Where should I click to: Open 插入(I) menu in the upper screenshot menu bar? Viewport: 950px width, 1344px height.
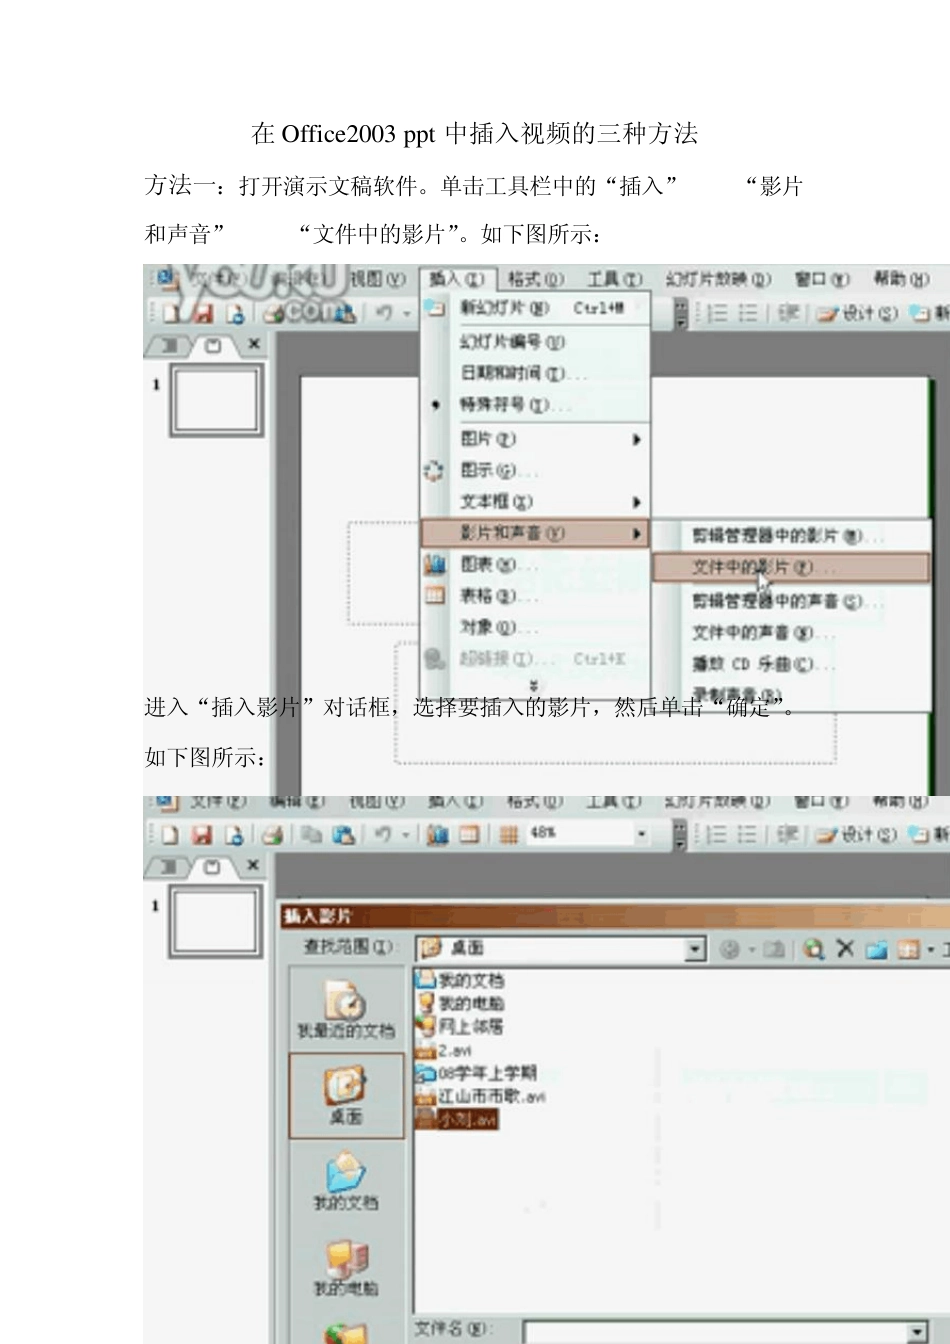coord(457,280)
